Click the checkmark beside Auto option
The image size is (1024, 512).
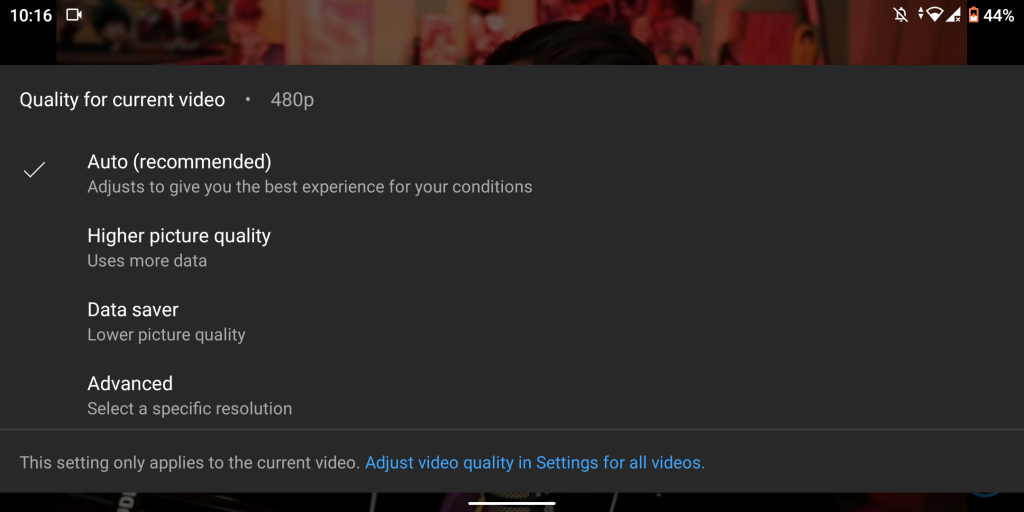(35, 170)
